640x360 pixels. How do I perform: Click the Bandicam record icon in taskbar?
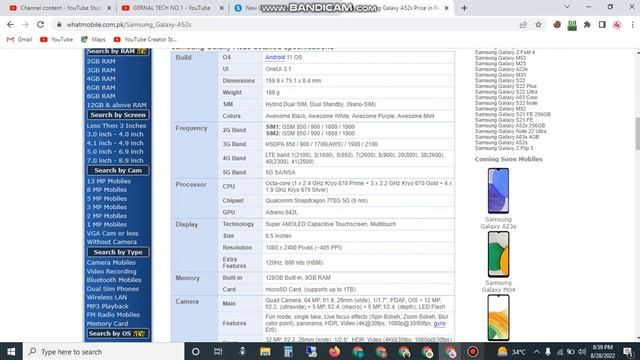(x=473, y=351)
